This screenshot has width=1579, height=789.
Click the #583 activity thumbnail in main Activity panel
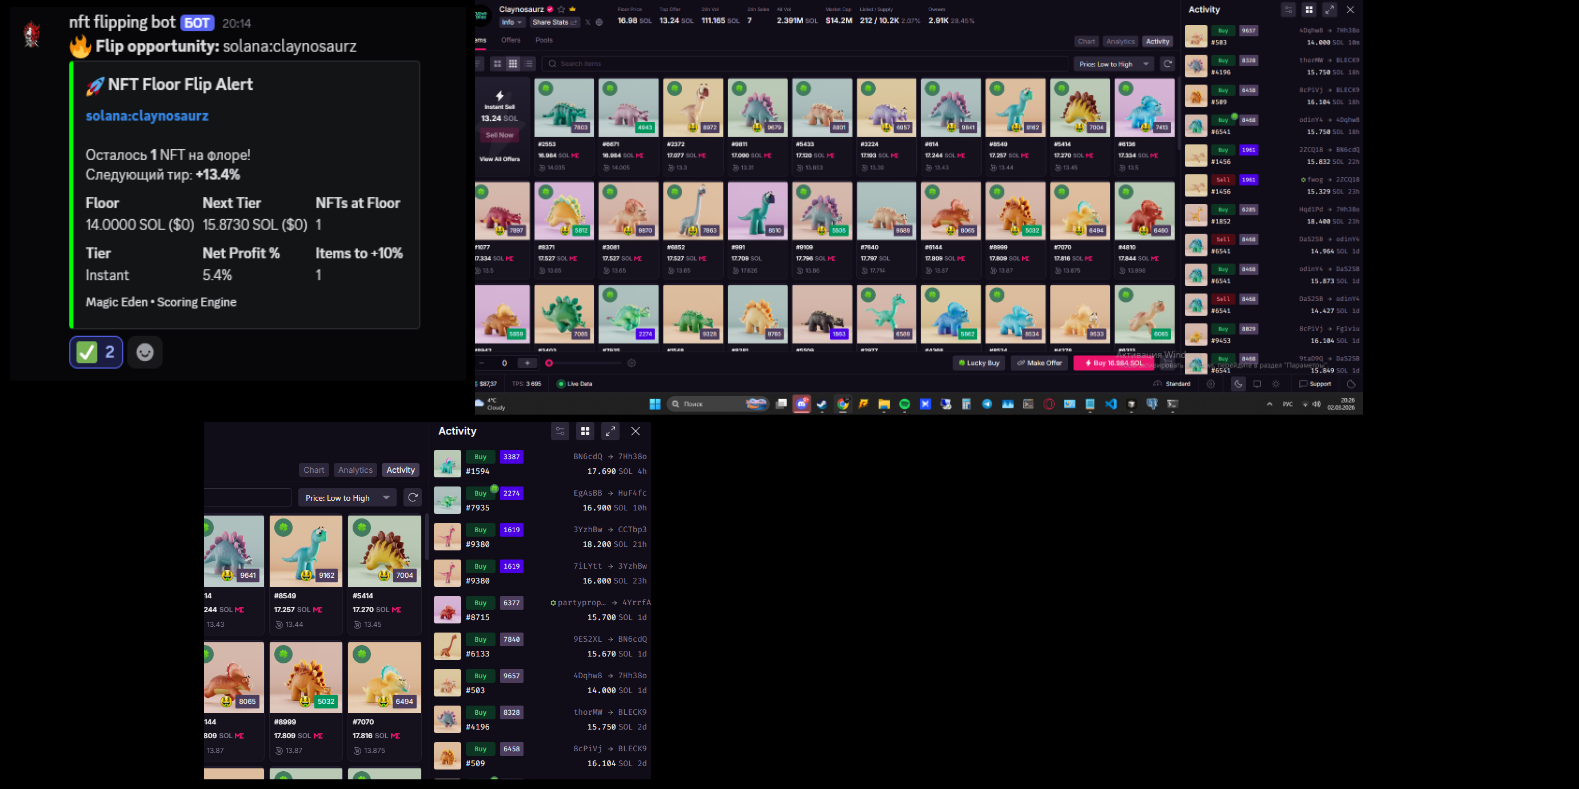[x=1196, y=37]
